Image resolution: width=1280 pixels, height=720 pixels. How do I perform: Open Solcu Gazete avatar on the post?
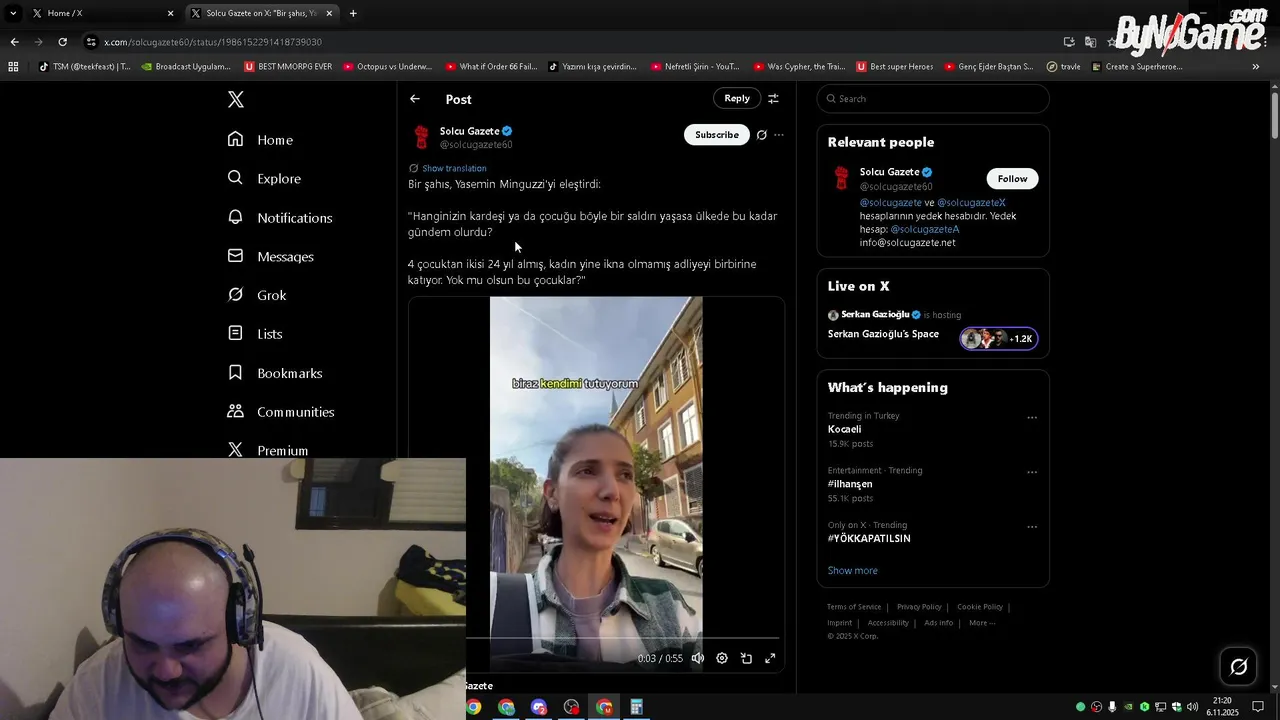(x=422, y=137)
